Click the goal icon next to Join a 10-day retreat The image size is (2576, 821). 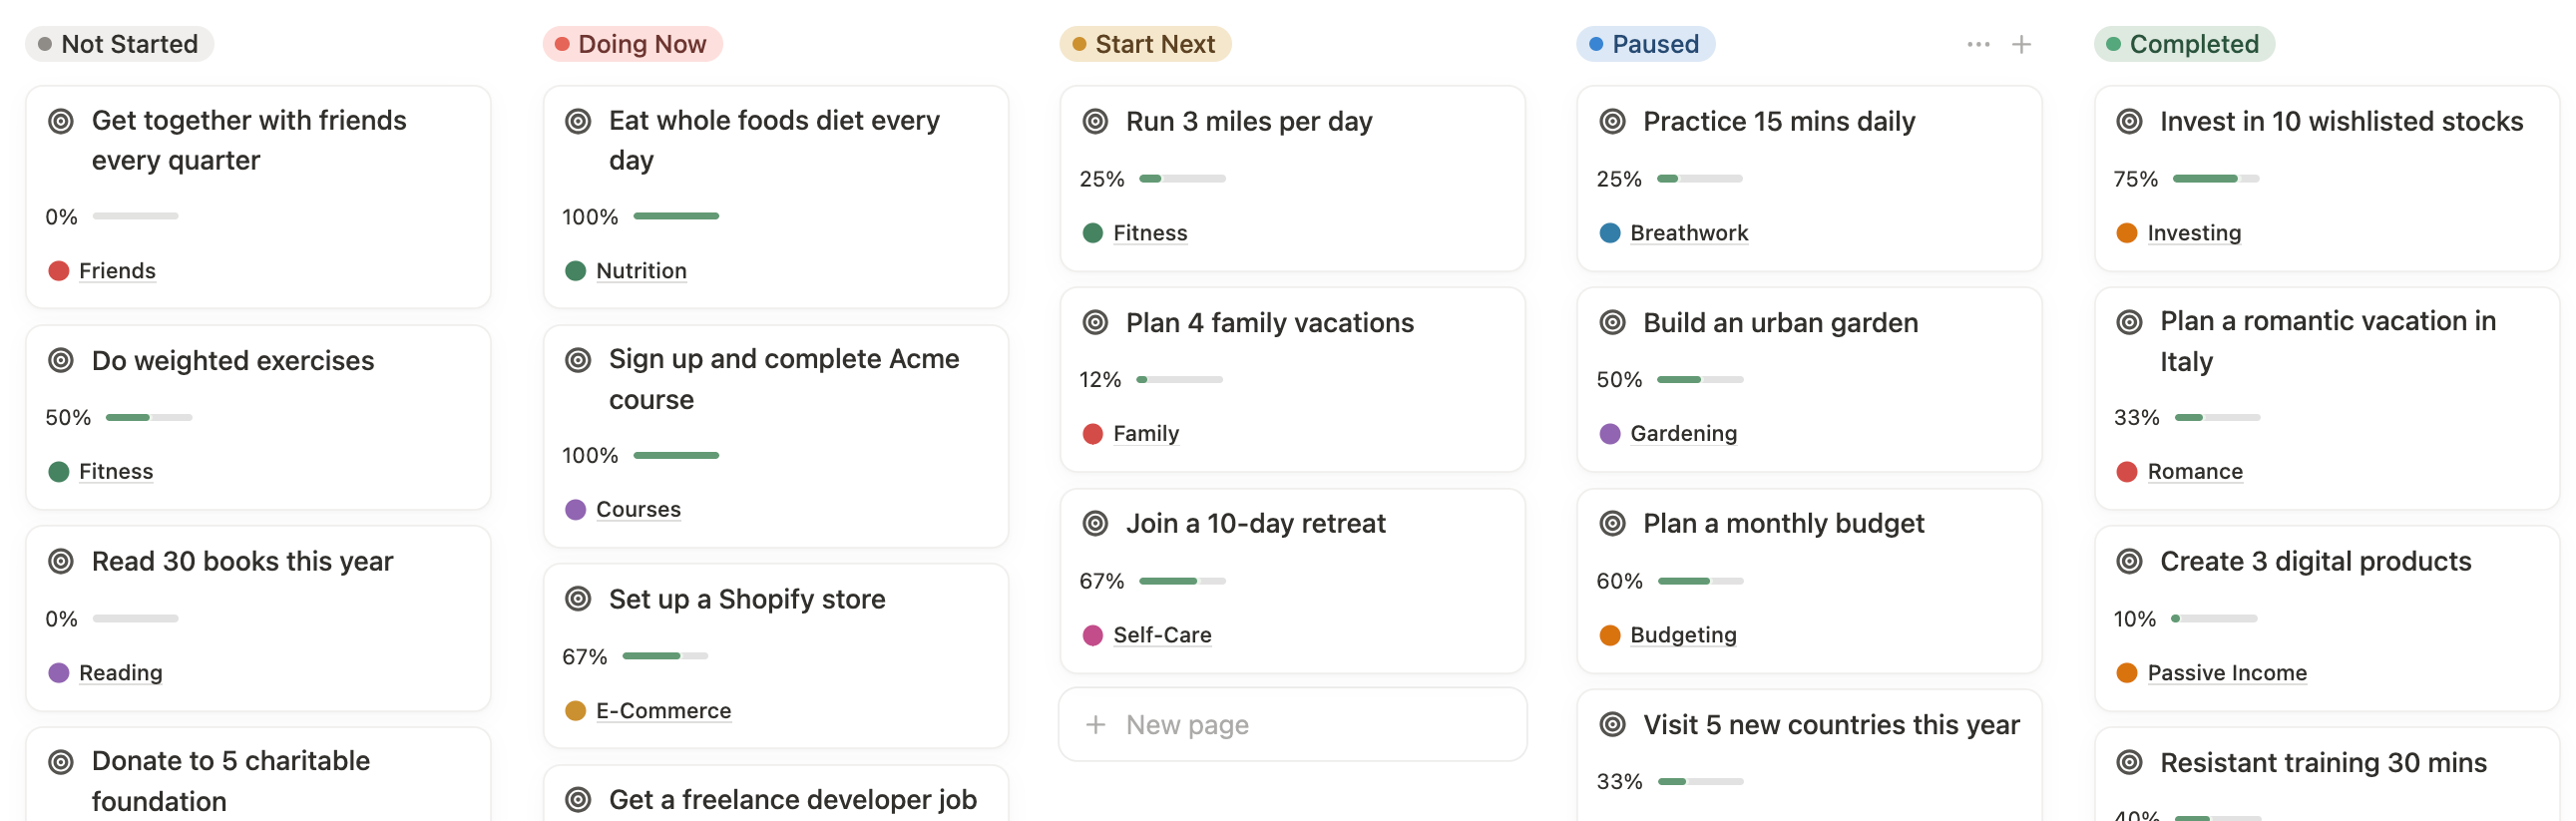1095,523
